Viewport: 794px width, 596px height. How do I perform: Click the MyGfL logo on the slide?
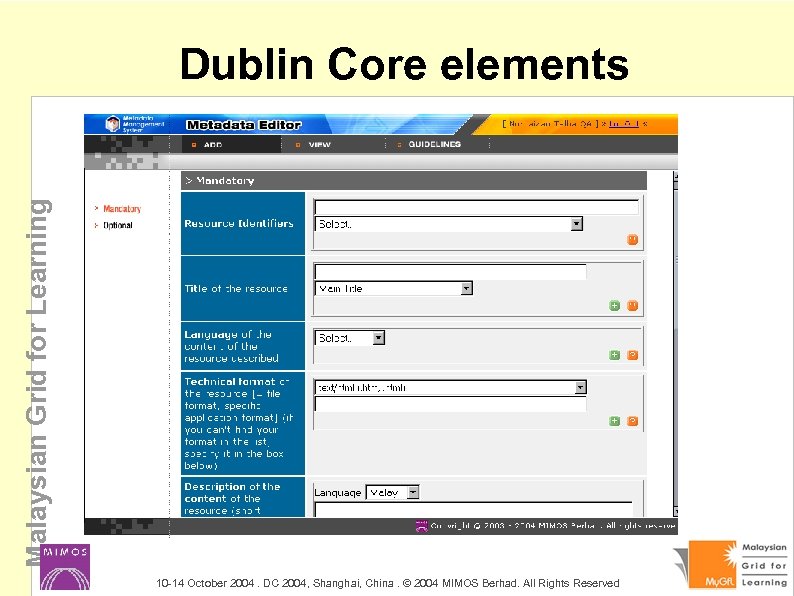point(729,565)
